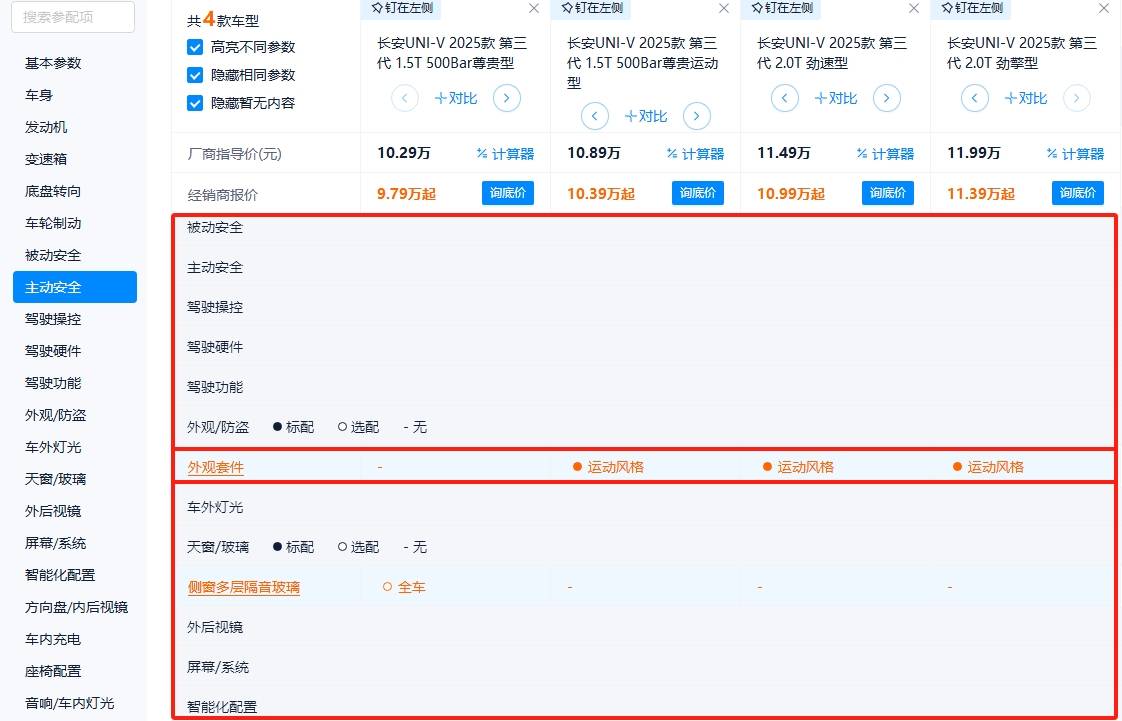This screenshot has height=721, width=1122.
Task: Add 2.0T 劲速型 to 对比
Action: coord(836,98)
